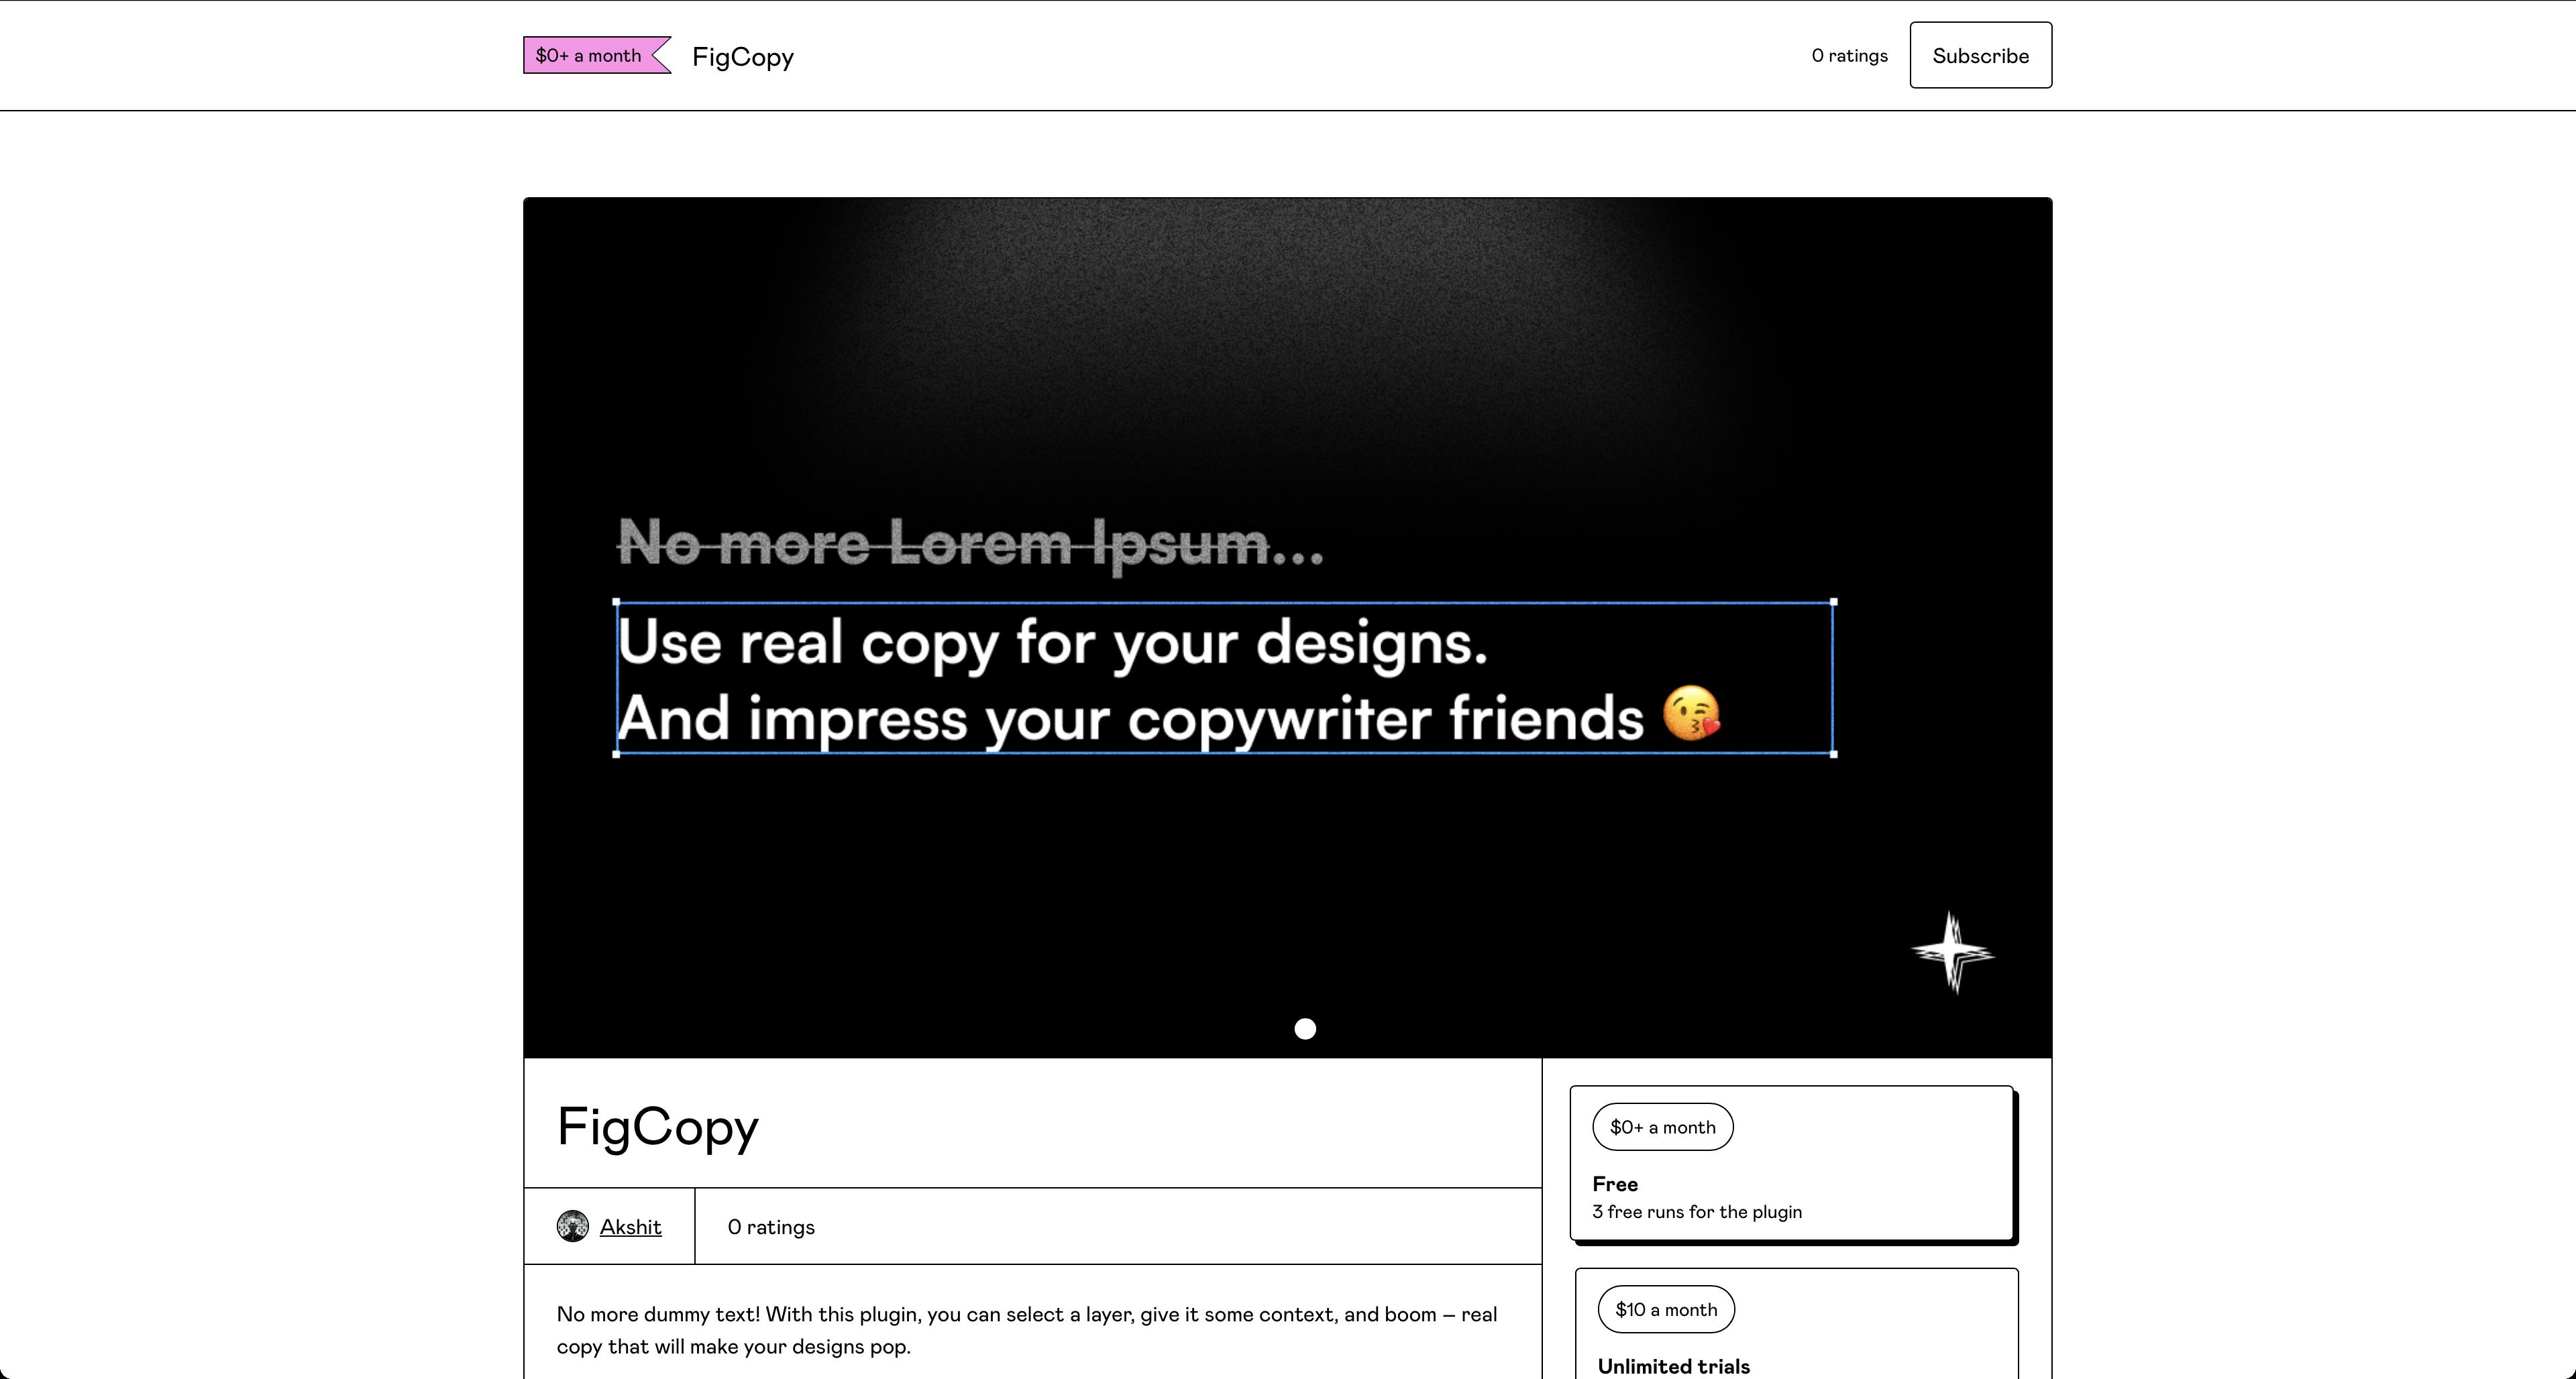The width and height of the screenshot is (2576, 1379).
Task: Click the Use real copy for your designs headline
Action: click(x=1052, y=642)
